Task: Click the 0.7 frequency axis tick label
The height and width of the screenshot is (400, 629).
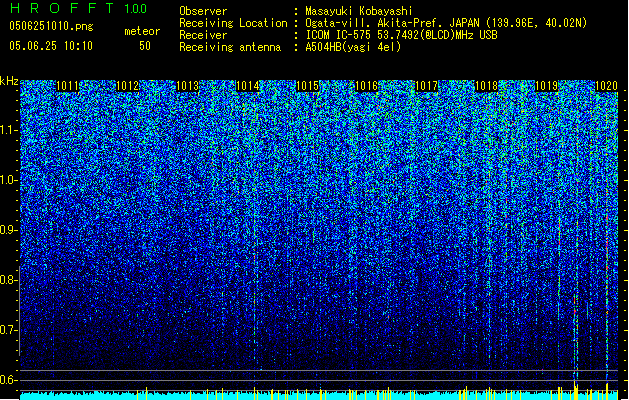Action: tap(9, 330)
